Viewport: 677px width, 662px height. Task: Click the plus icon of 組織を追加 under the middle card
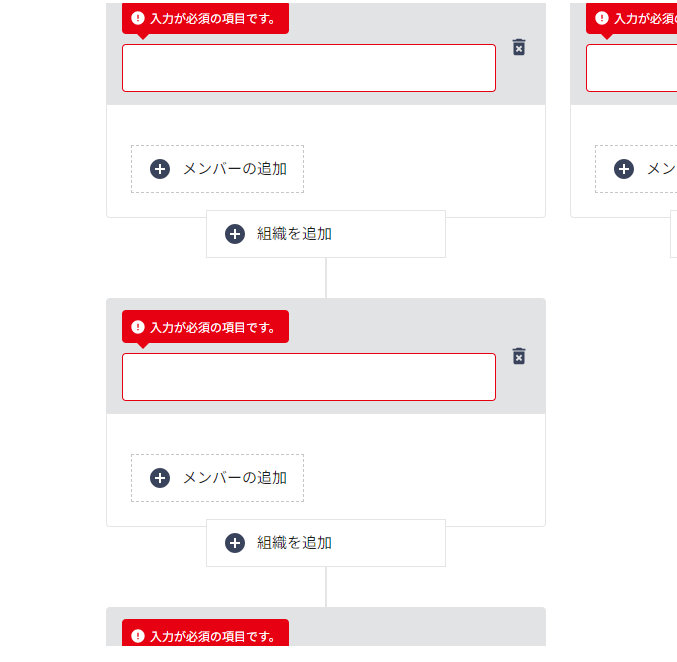tap(235, 543)
